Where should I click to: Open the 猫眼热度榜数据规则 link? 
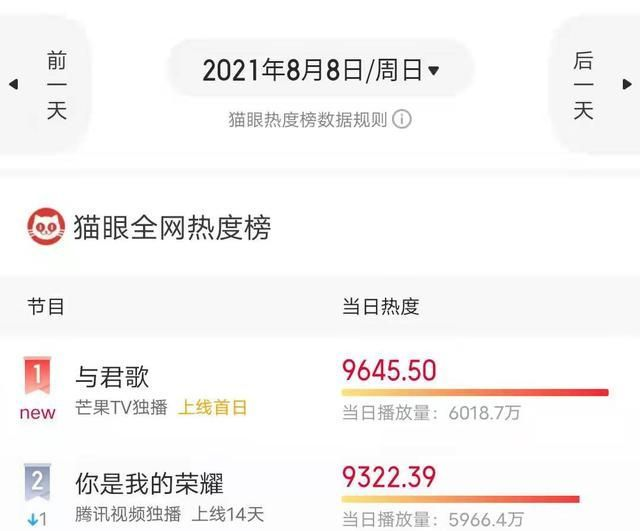click(308, 119)
